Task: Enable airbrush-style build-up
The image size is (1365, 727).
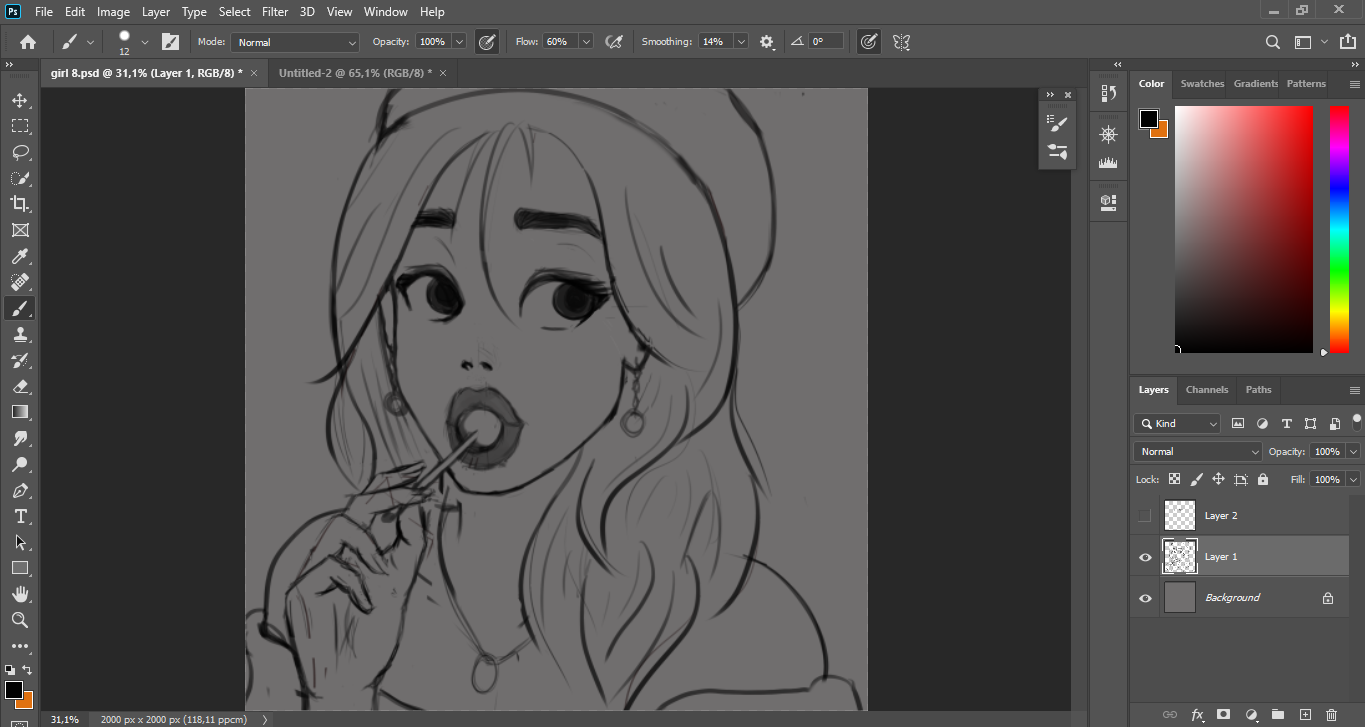Action: (614, 42)
